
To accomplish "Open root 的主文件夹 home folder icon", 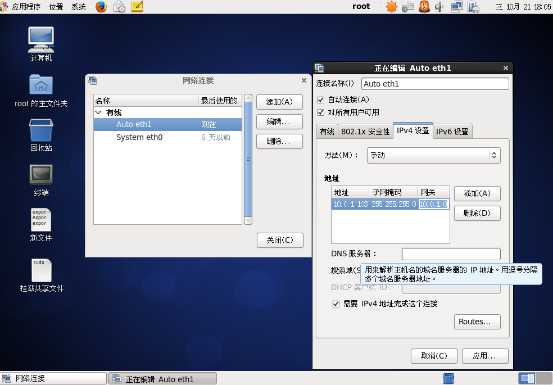I will pos(41,91).
